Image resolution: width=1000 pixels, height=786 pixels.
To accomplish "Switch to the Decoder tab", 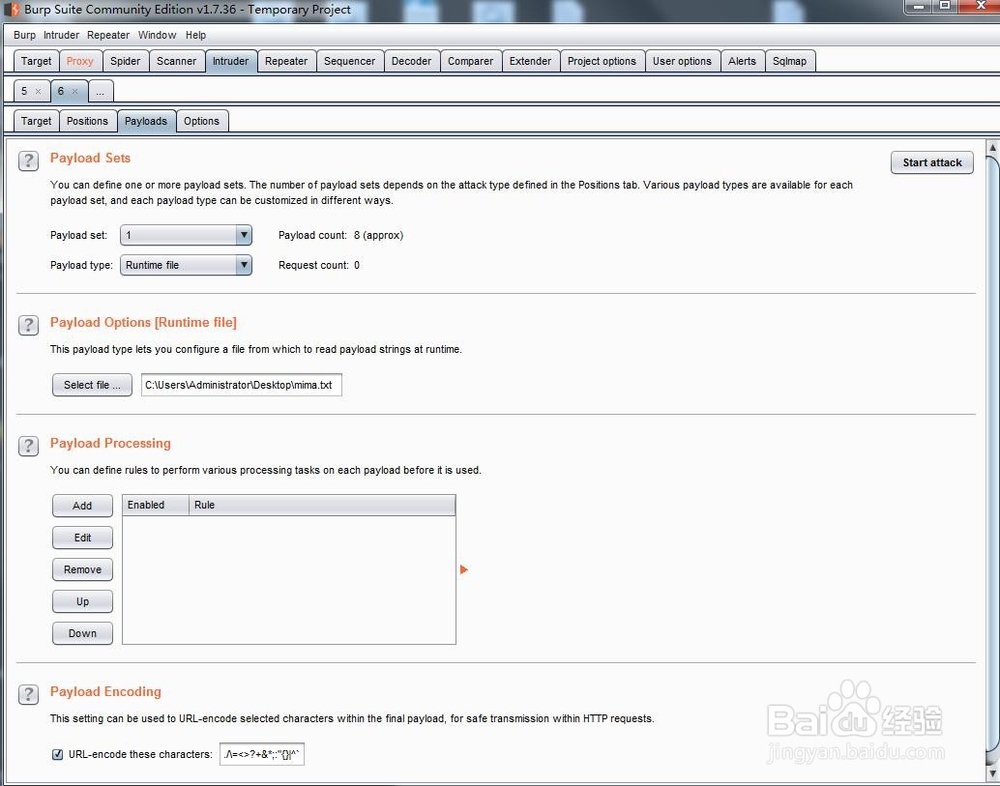I will (411, 61).
